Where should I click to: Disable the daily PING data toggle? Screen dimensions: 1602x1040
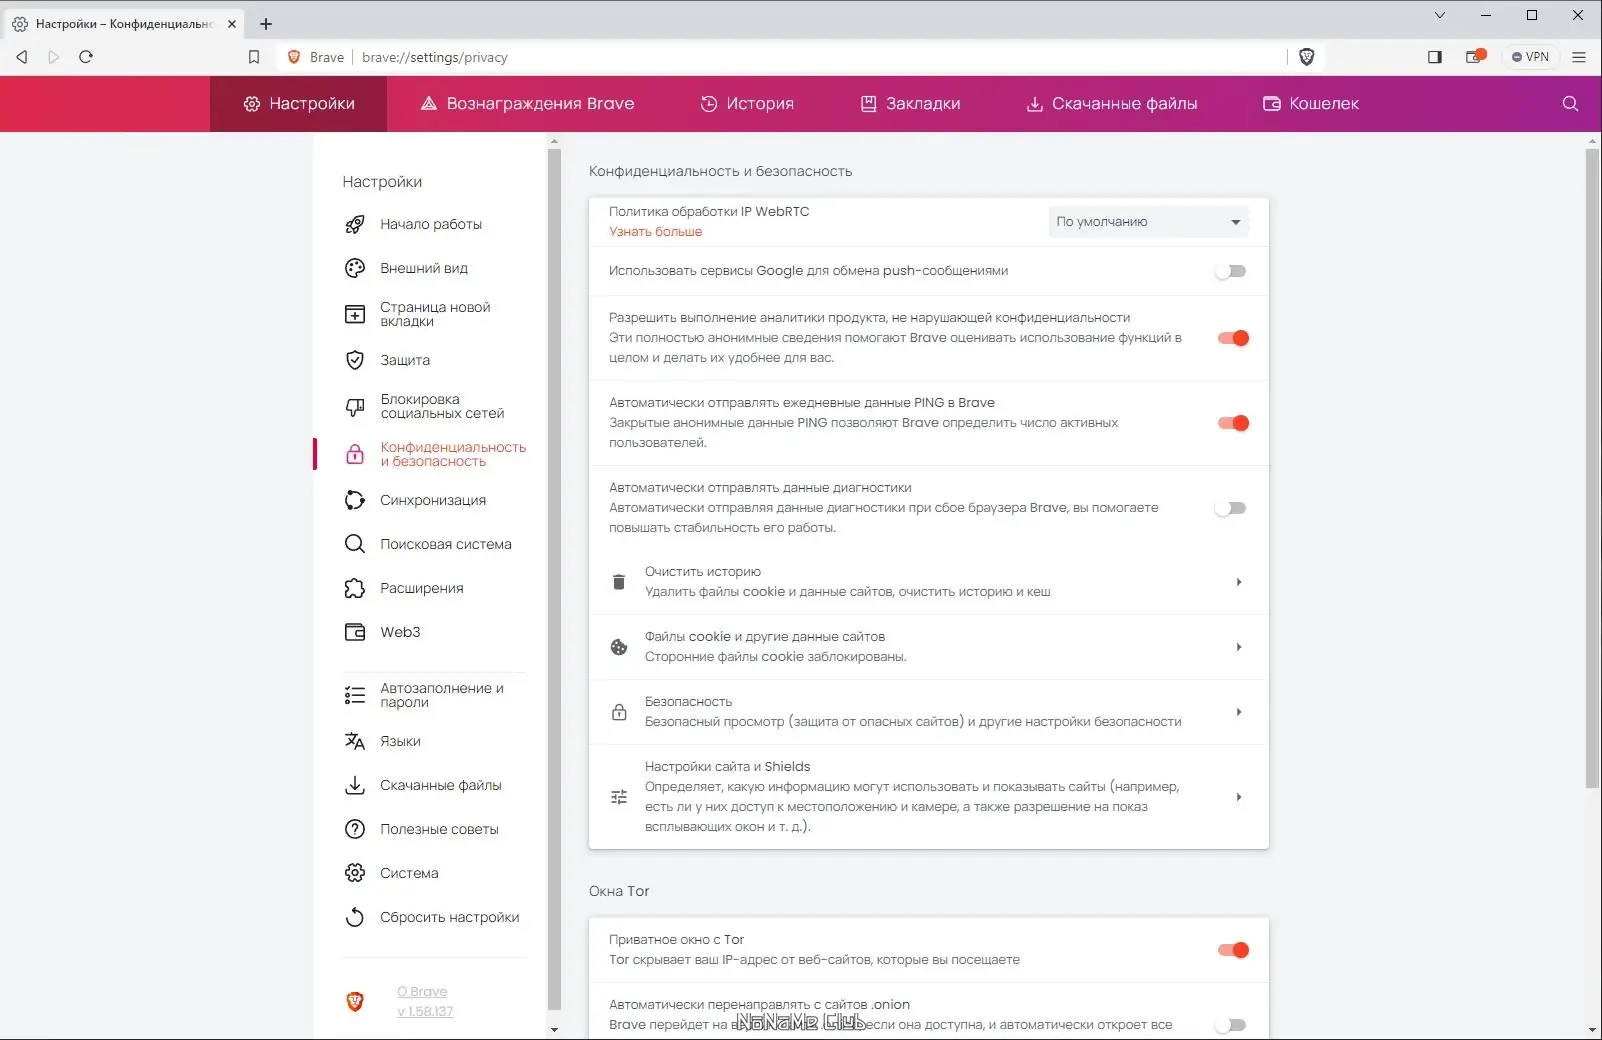[1232, 423]
